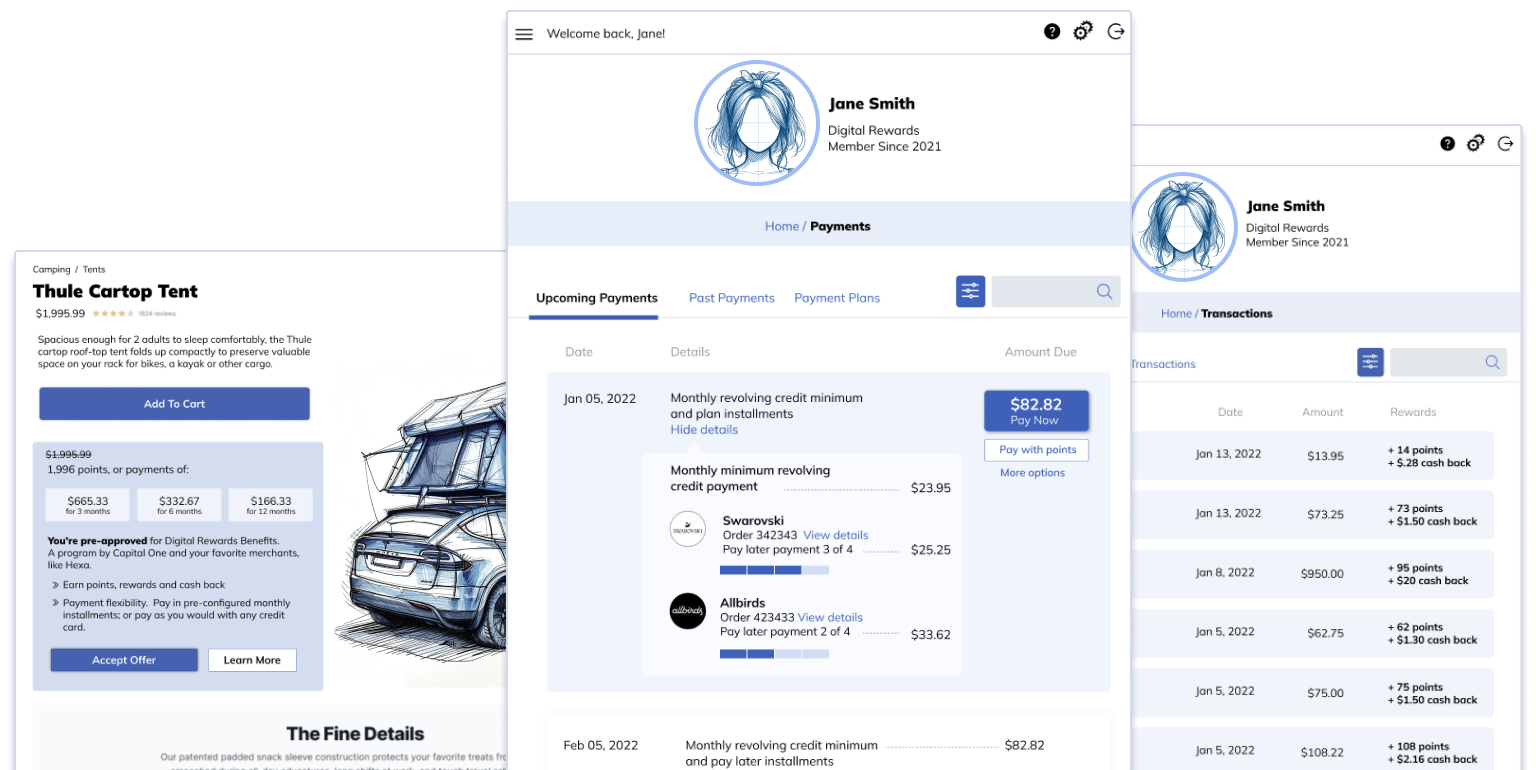Expand More options under the Pay Now button

click(x=1032, y=472)
